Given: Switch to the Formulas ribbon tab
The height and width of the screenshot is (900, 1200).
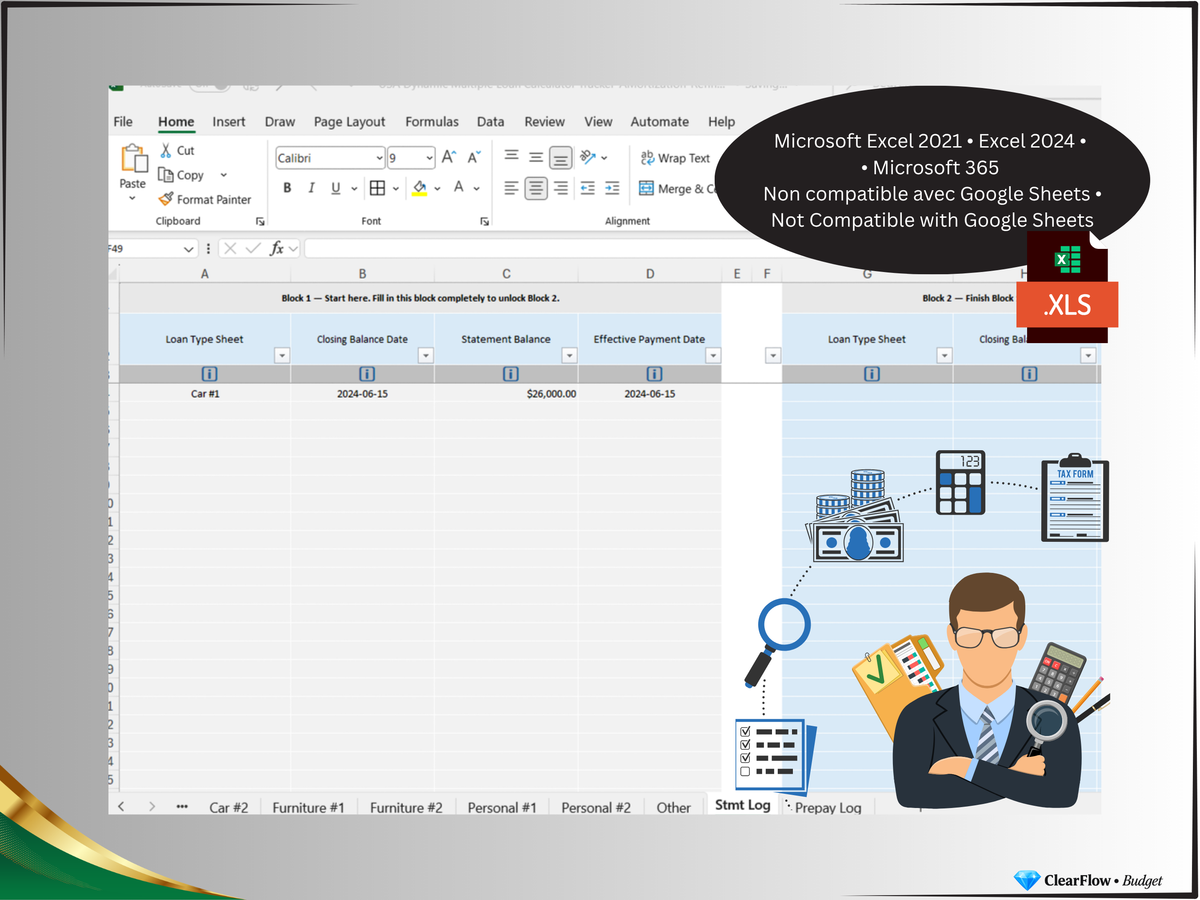Looking at the screenshot, I should (x=432, y=122).
